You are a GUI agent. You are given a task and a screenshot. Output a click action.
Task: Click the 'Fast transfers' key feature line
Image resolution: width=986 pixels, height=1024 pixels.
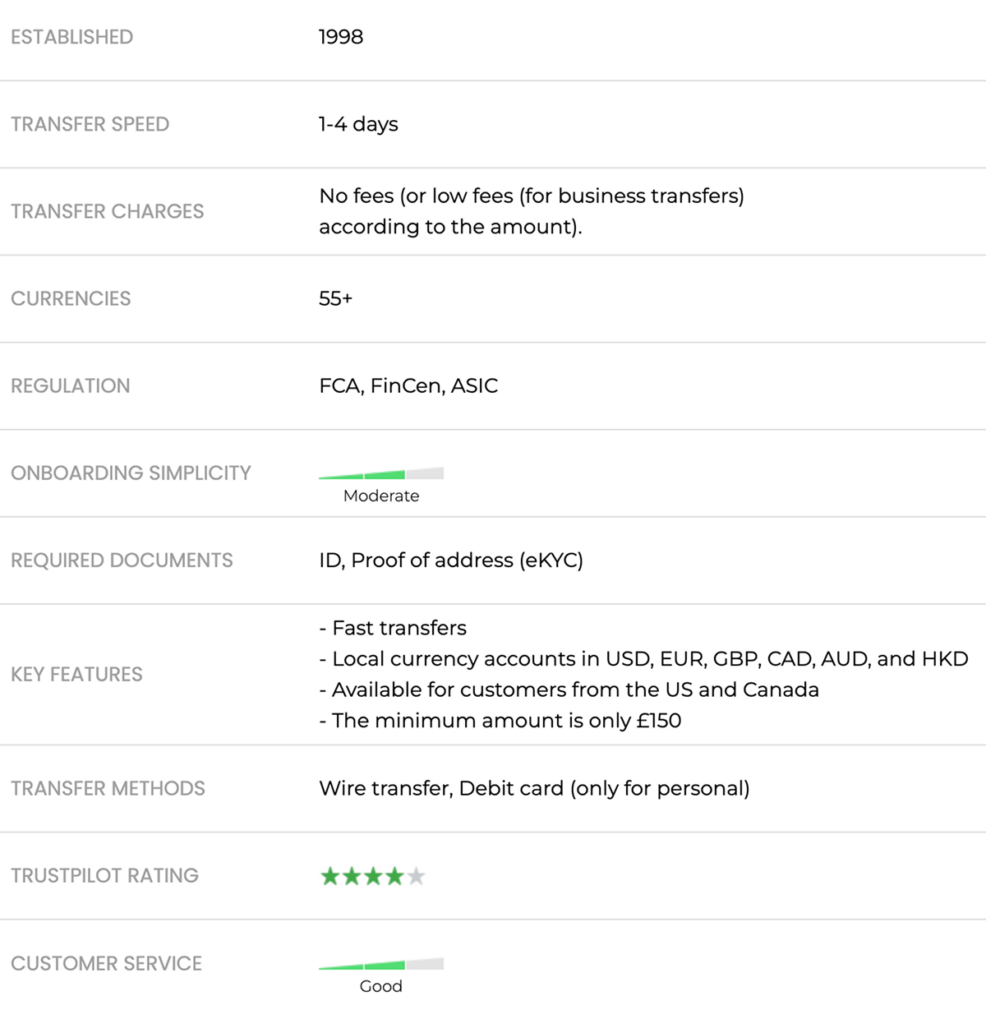[x=393, y=628]
